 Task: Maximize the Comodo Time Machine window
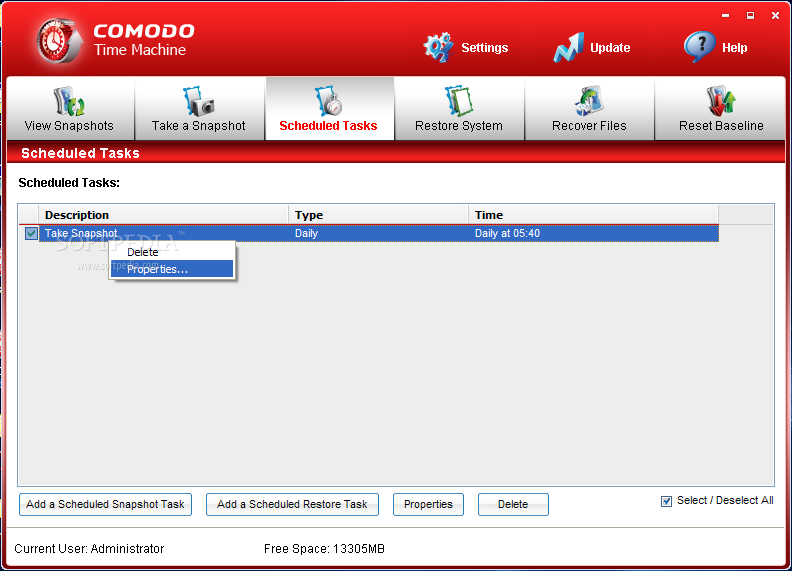(x=751, y=16)
